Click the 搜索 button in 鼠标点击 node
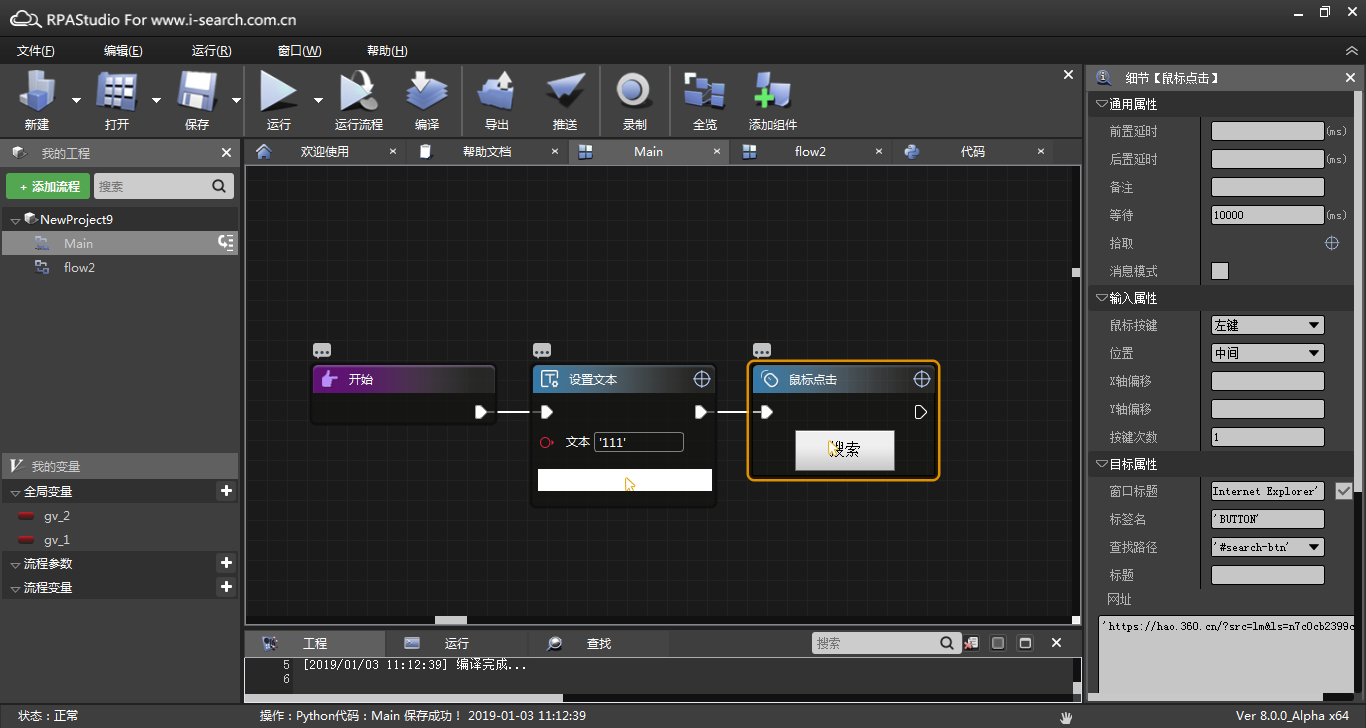The width and height of the screenshot is (1366, 728). [844, 450]
